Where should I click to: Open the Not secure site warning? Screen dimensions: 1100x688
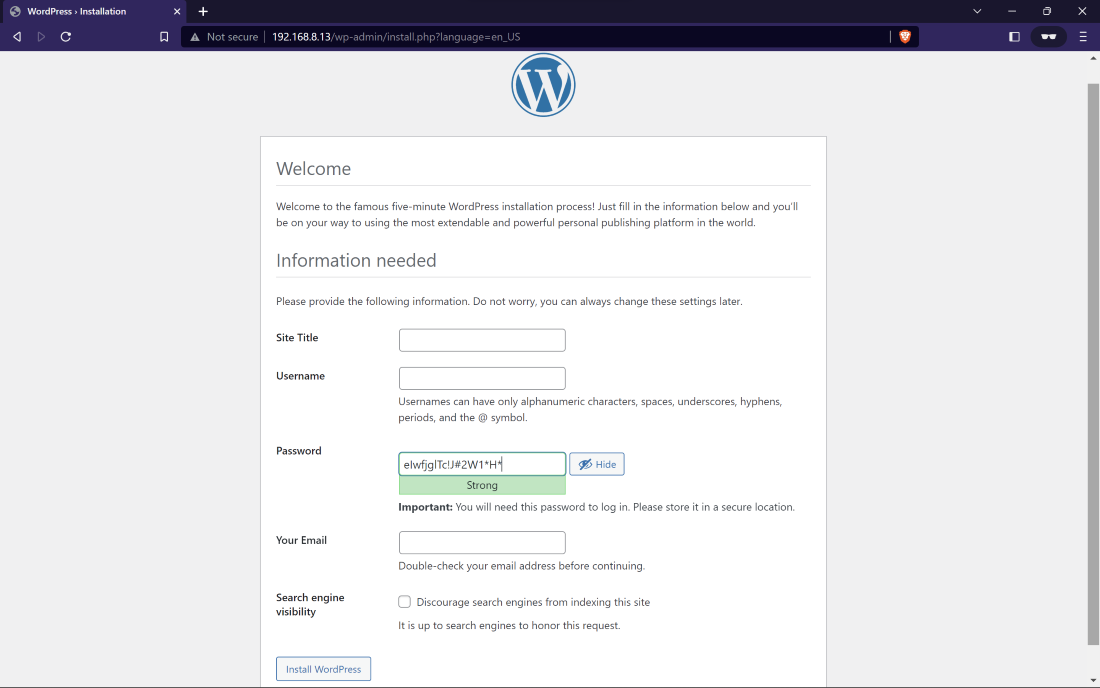224,36
